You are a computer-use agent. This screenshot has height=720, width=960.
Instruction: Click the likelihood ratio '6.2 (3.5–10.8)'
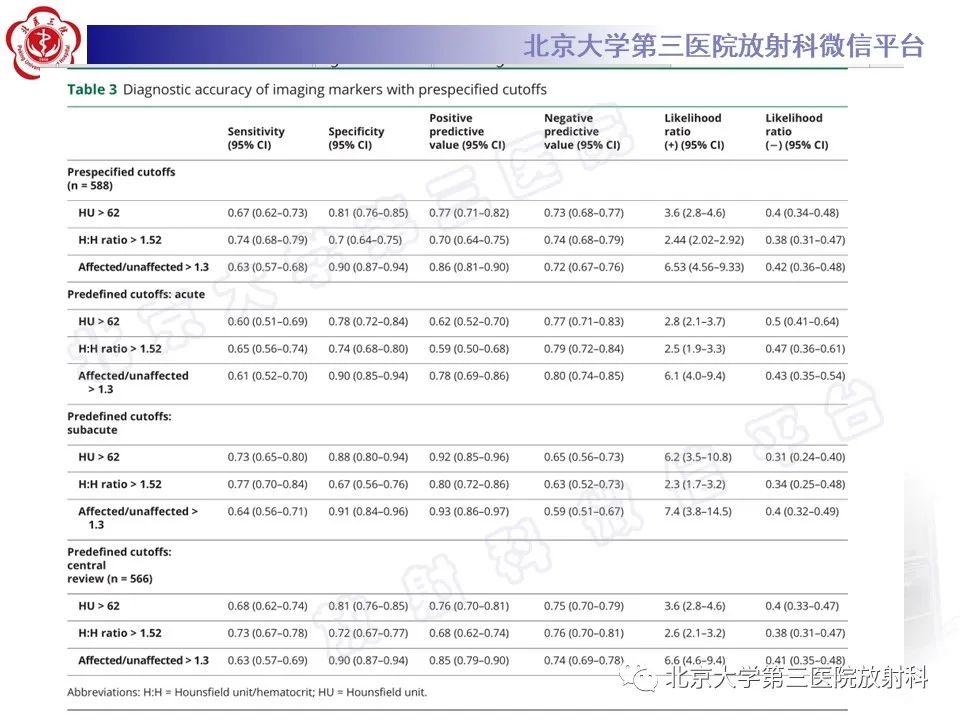tap(698, 457)
